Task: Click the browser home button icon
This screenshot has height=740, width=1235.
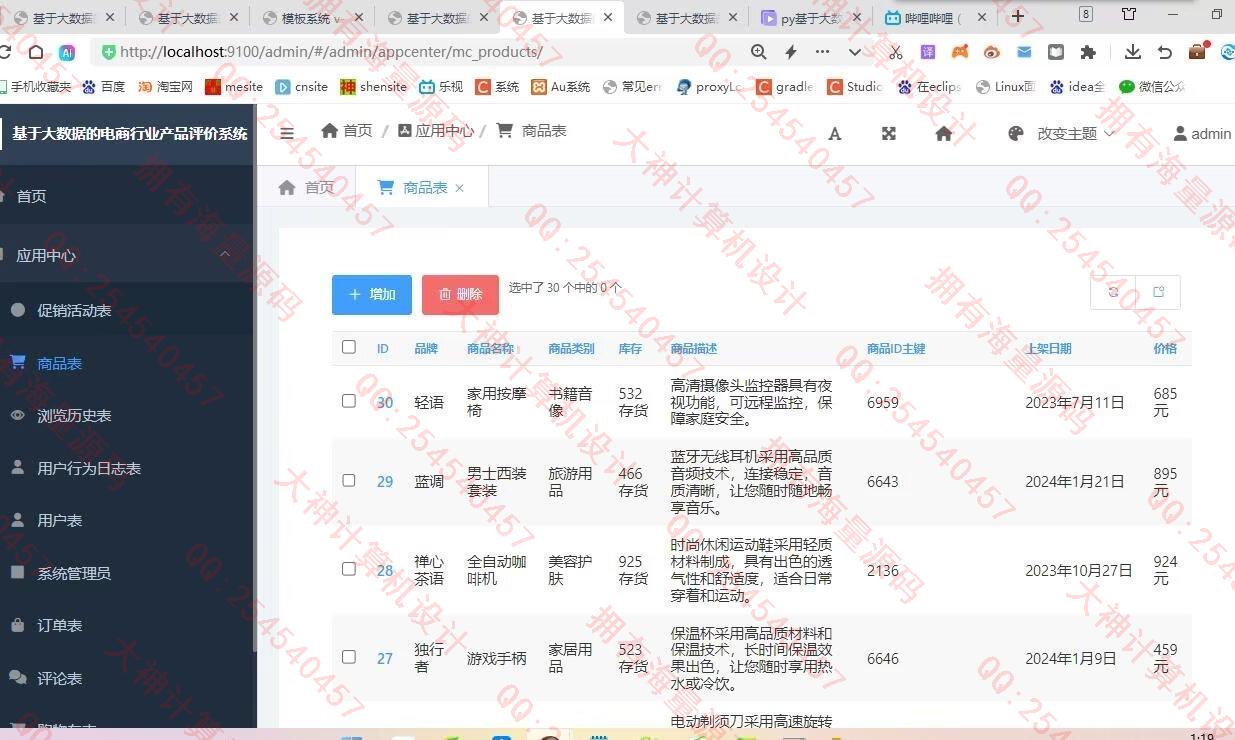Action: [36, 52]
